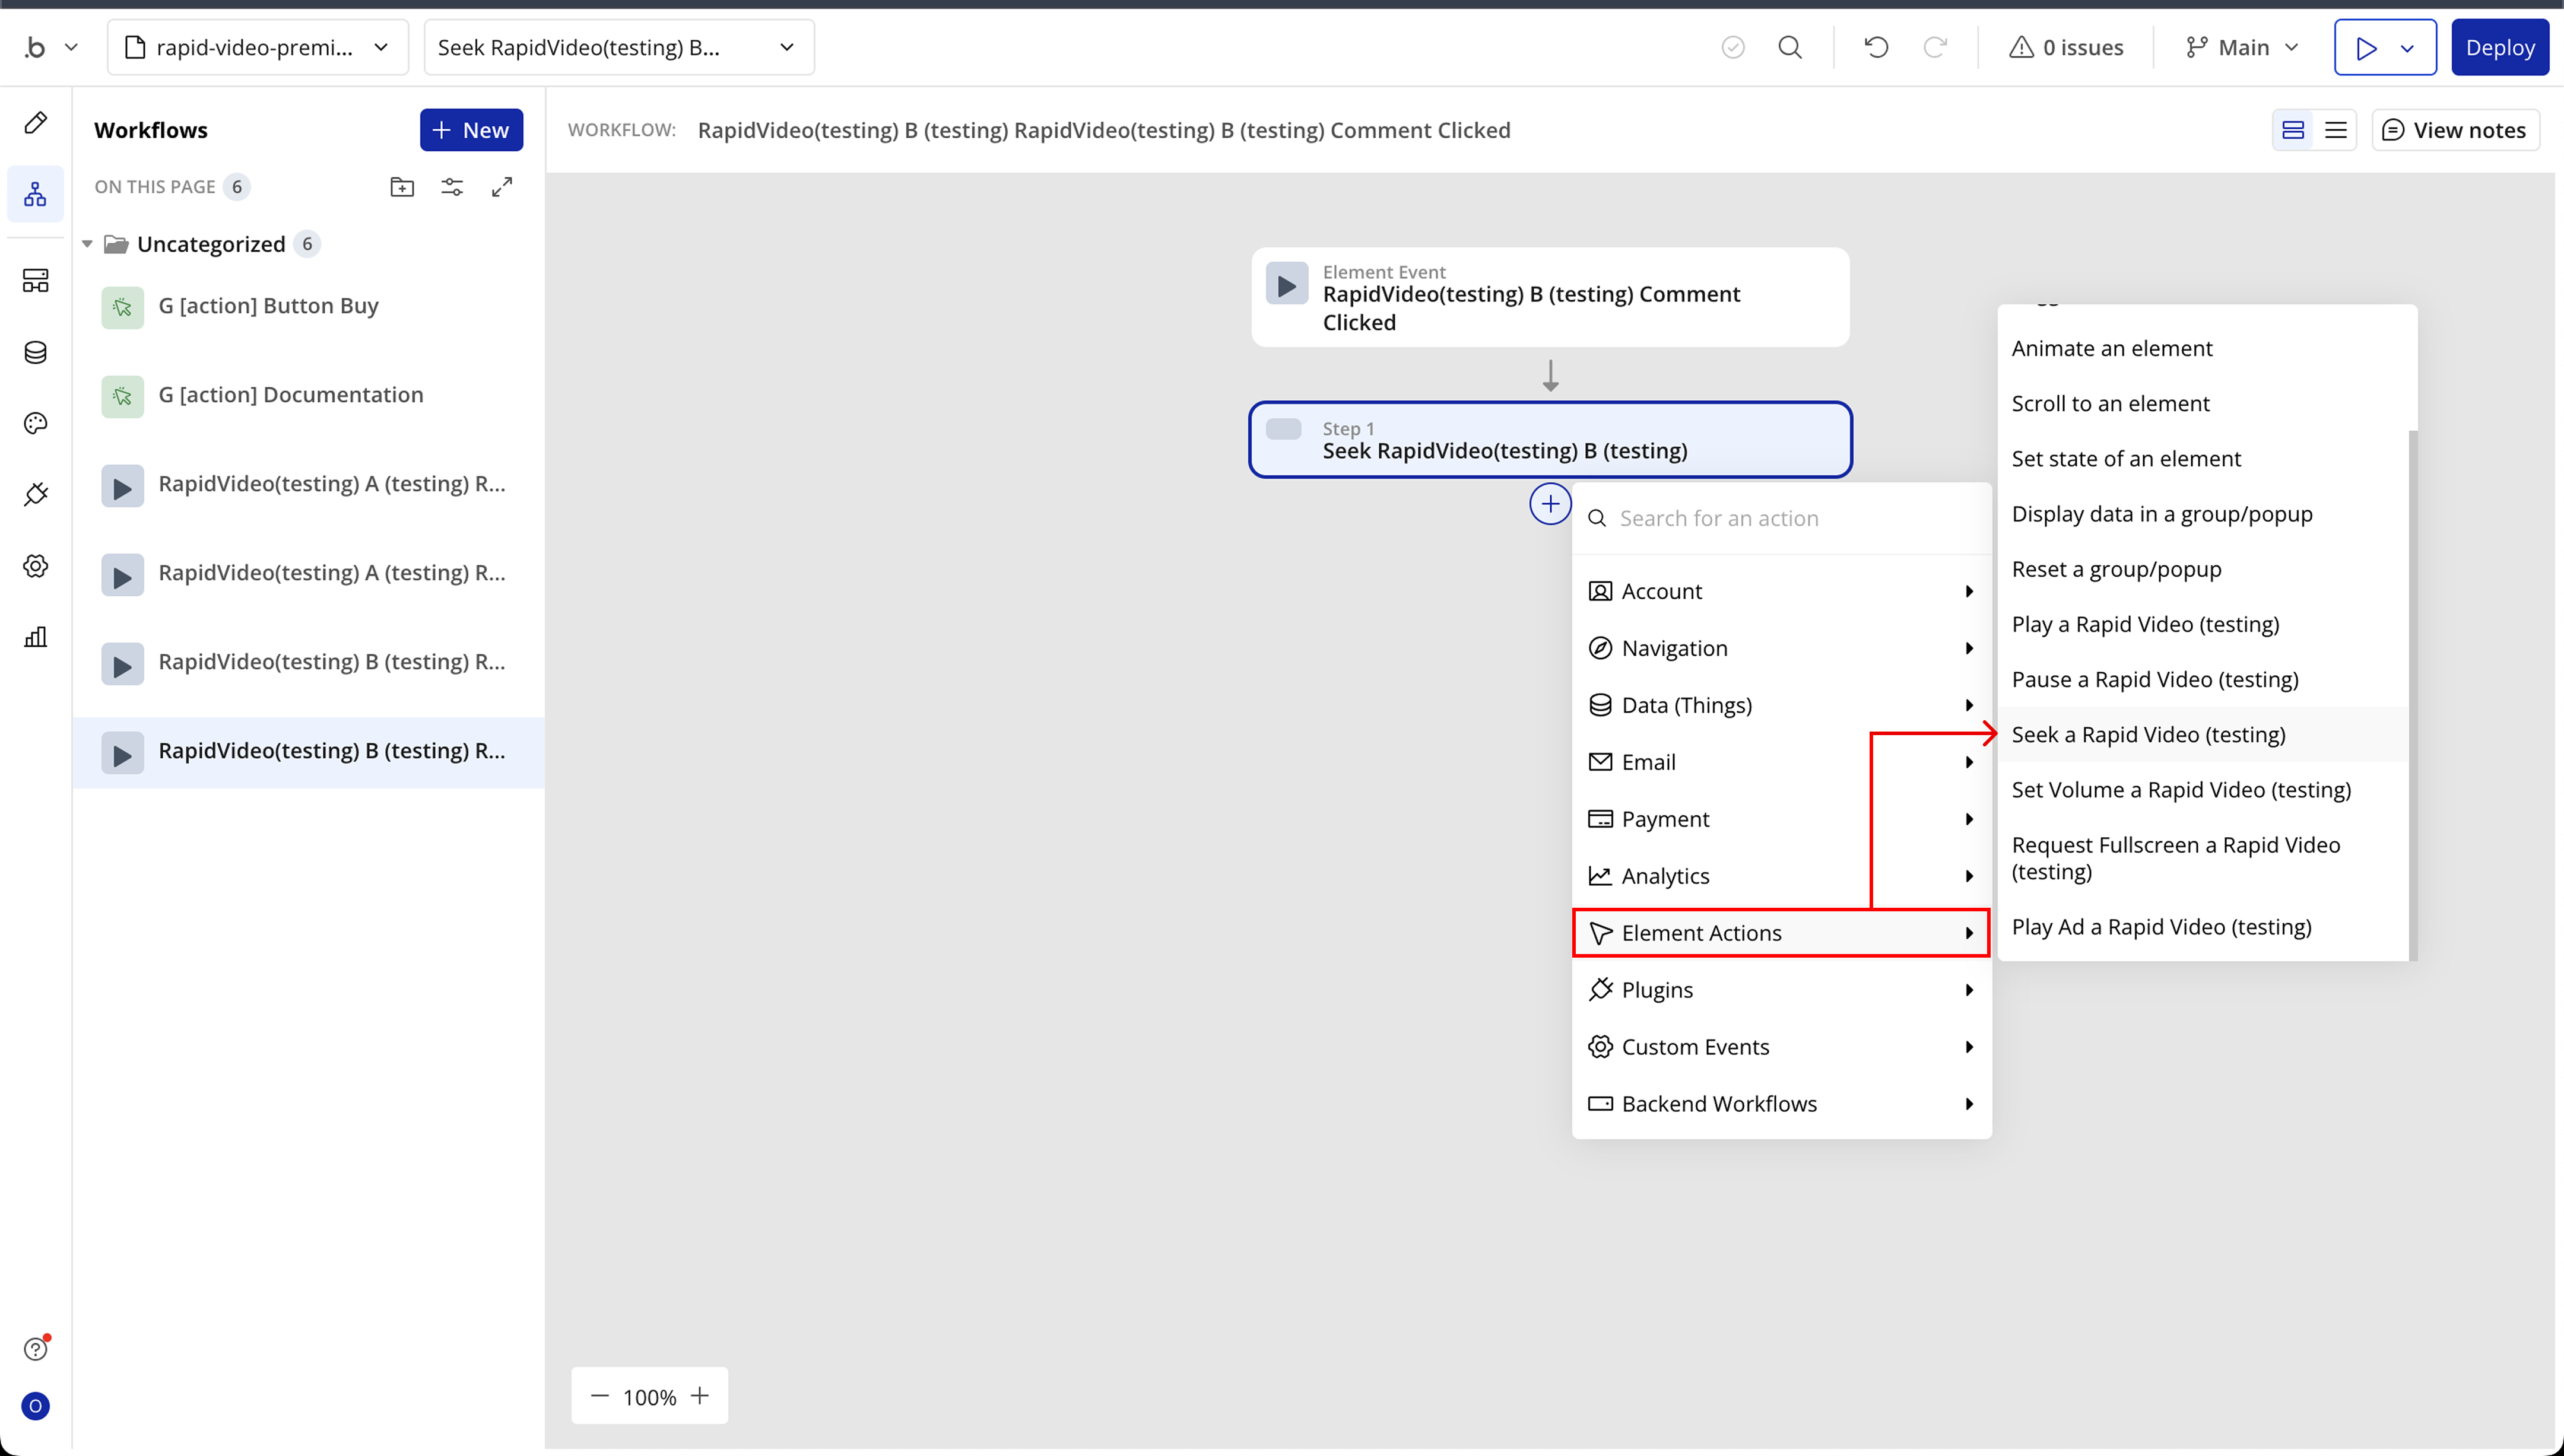
Task: Select Set Volume a Rapid Video action
Action: (x=2181, y=790)
